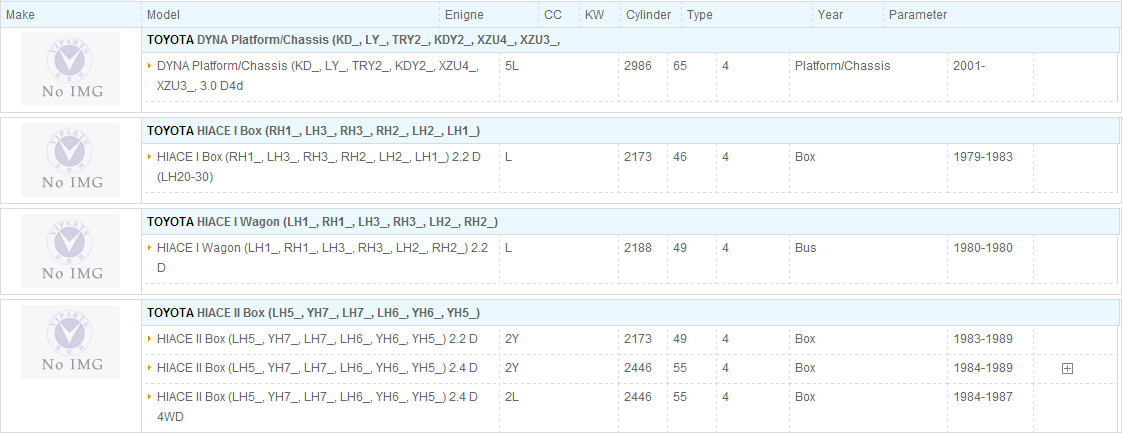Image resolution: width=1123 pixels, height=433 pixels.
Task: Select Box type in the 1979-1983 row
Action: pyautogui.click(x=805, y=157)
